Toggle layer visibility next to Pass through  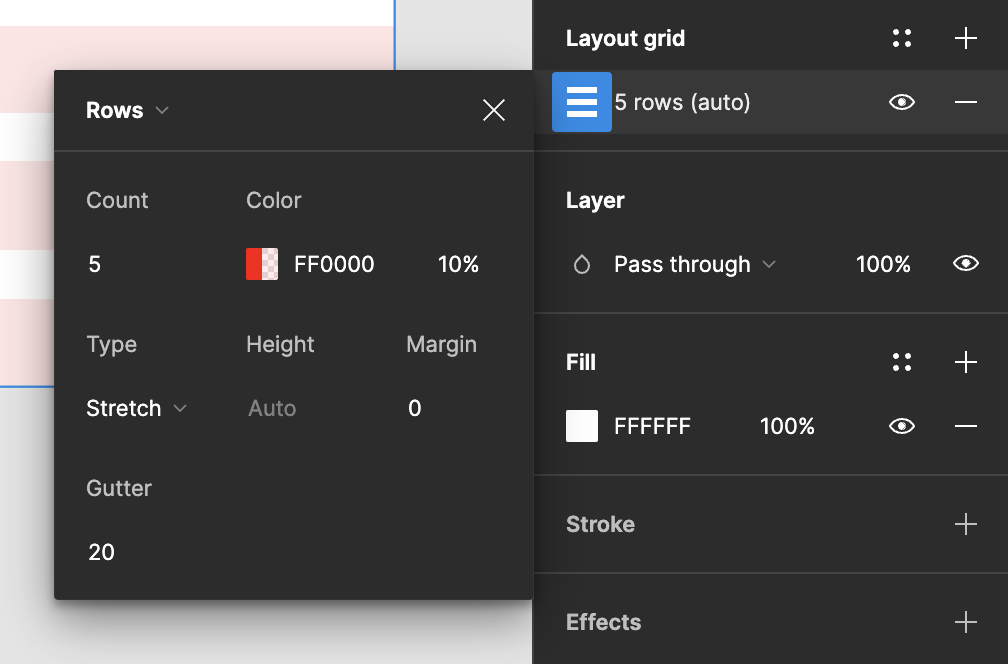coord(965,263)
